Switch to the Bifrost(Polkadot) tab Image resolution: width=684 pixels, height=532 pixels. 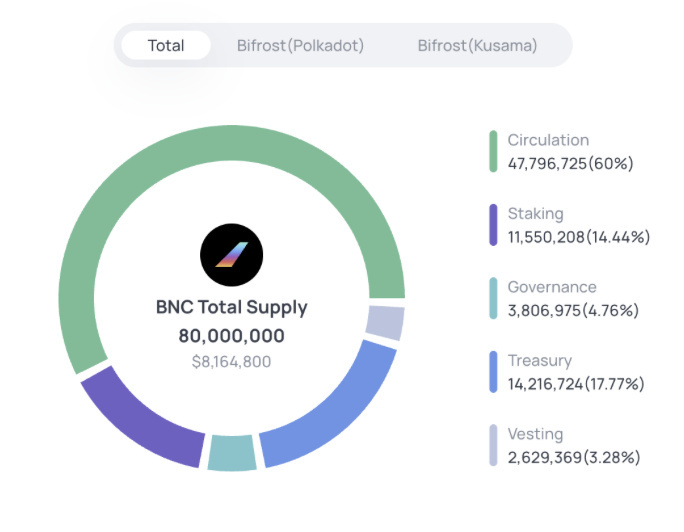click(300, 45)
